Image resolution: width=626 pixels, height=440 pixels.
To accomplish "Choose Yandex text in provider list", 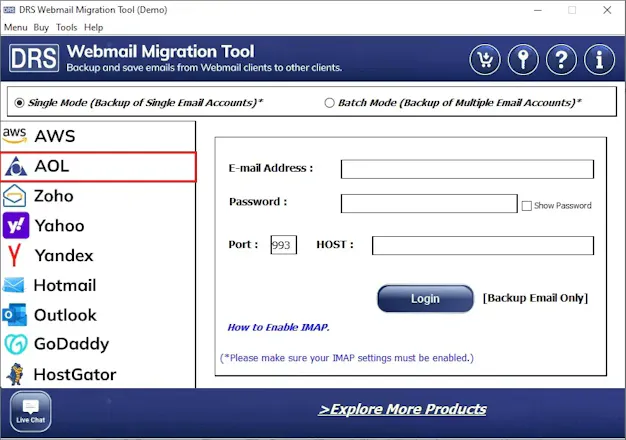I will click(x=64, y=256).
